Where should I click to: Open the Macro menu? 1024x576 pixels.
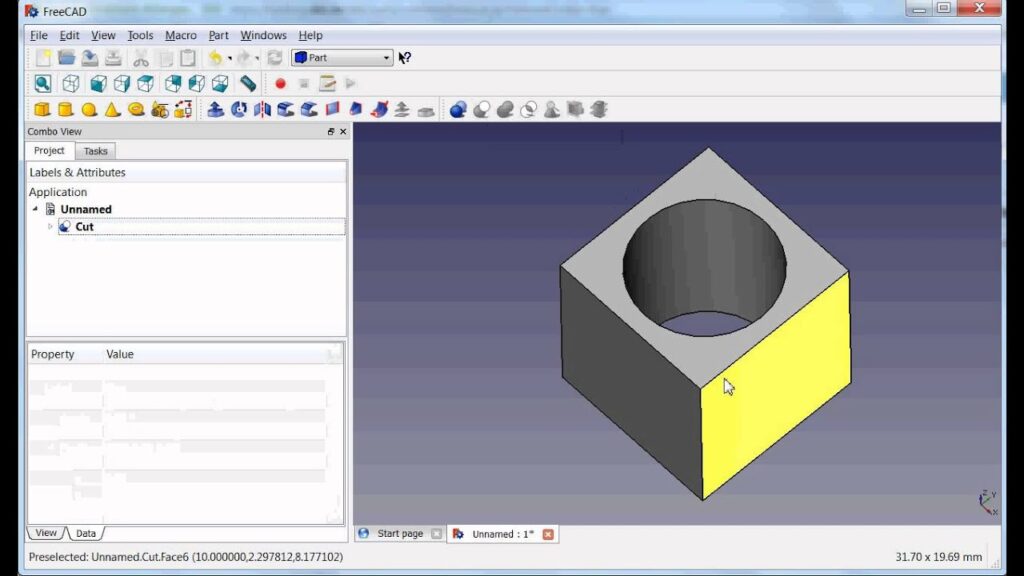181,35
